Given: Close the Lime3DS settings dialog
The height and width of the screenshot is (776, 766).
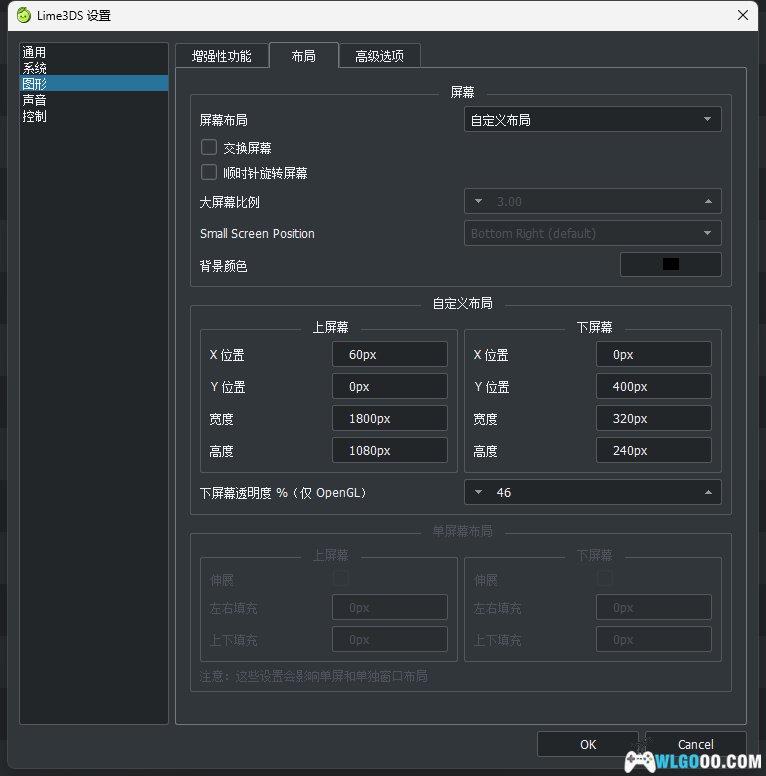Looking at the screenshot, I should (x=742, y=15).
